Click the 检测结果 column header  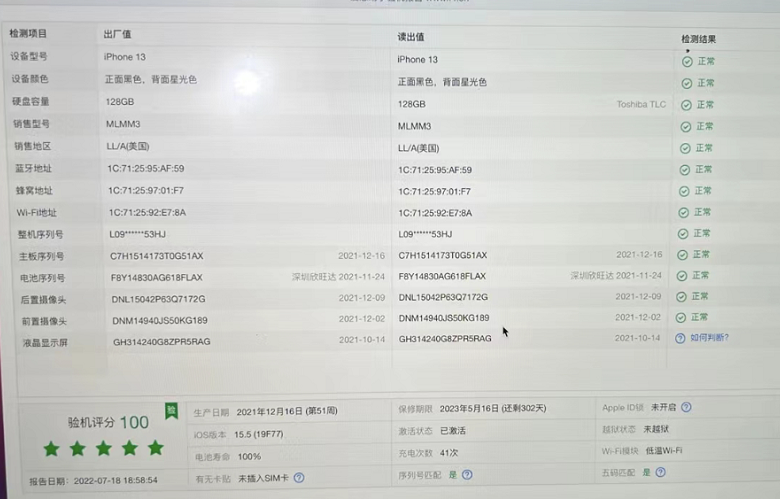(x=698, y=39)
